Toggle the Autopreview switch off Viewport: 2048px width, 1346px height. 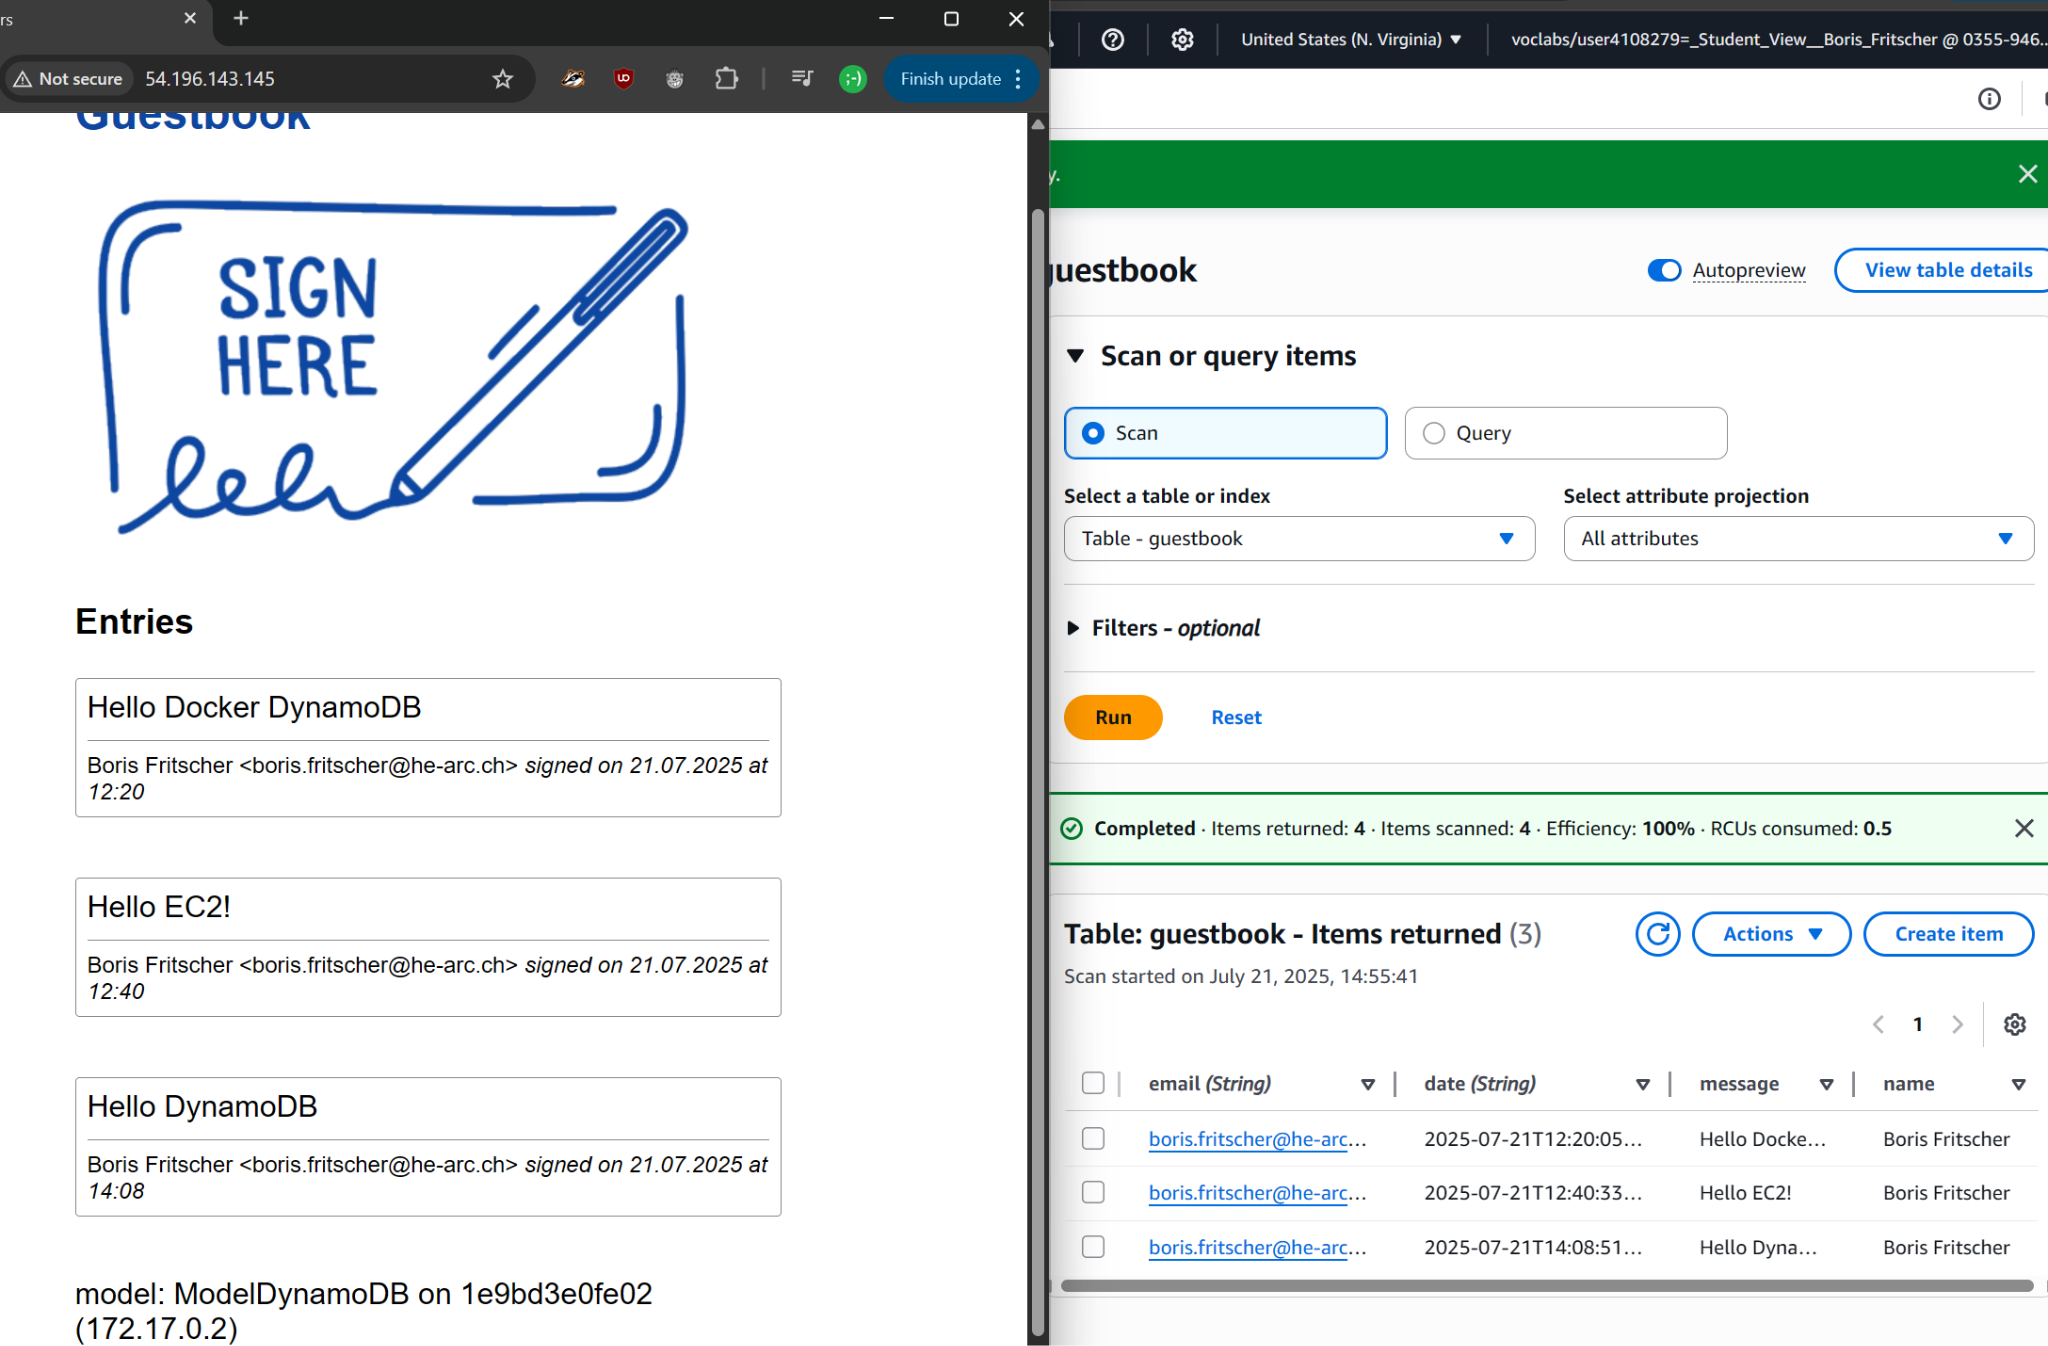tap(1664, 270)
